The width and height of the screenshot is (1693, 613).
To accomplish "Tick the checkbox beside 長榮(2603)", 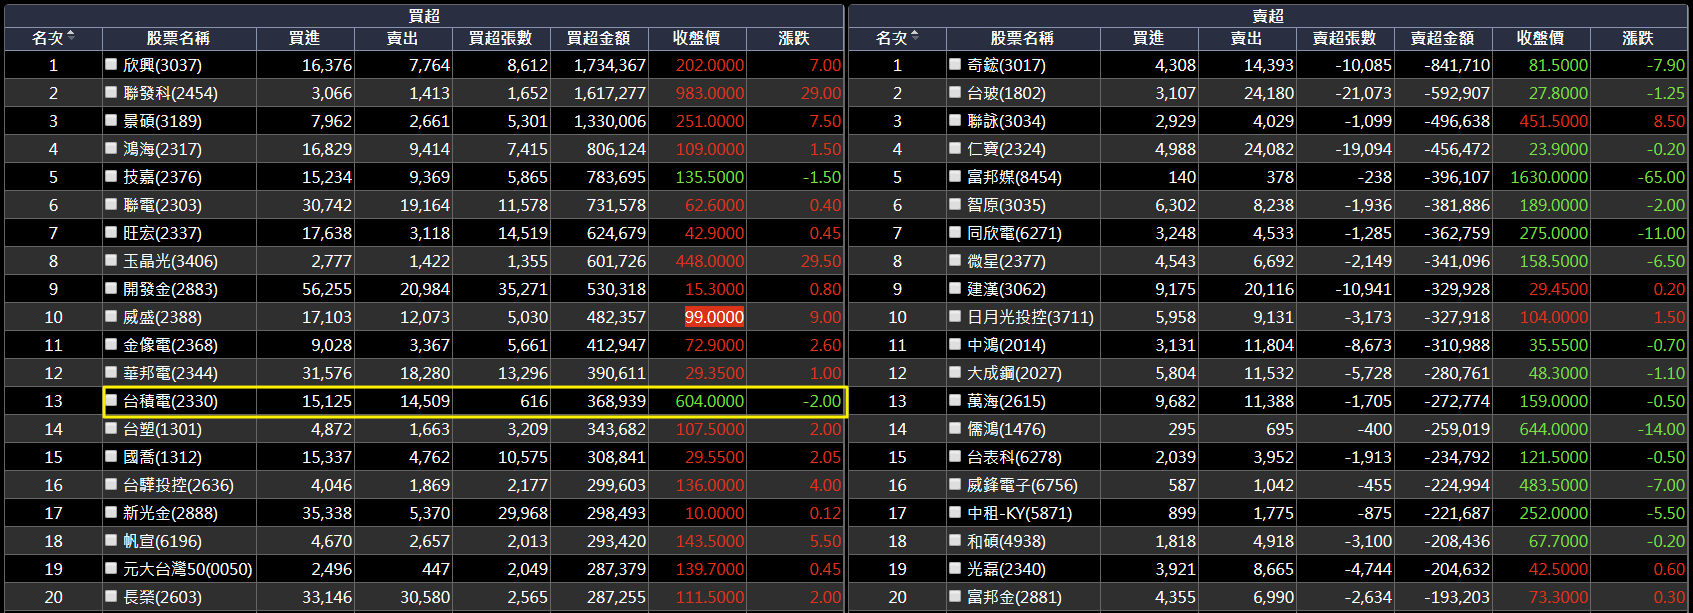I will (111, 596).
